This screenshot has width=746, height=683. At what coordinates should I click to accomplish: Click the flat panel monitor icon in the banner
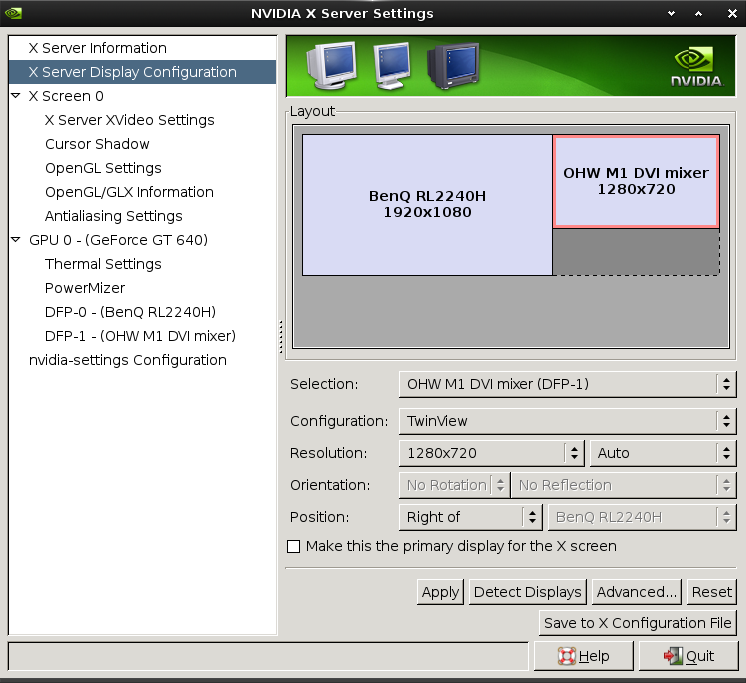pos(392,66)
